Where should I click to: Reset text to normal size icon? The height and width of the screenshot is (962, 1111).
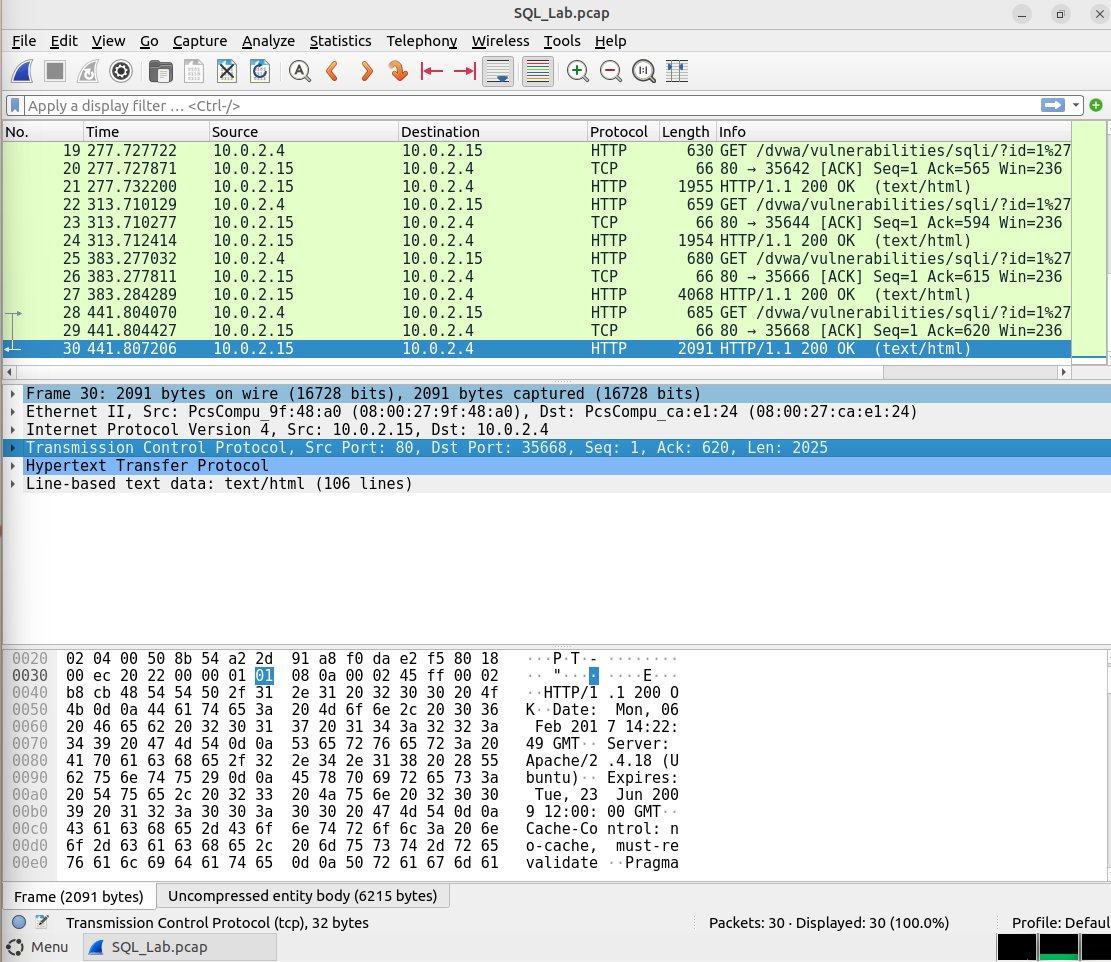click(x=643, y=72)
